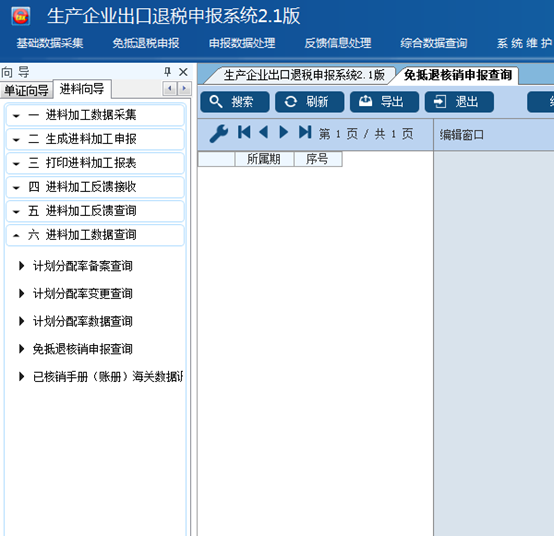
Task: Open the 申报数据处理 menu
Action: [242, 43]
